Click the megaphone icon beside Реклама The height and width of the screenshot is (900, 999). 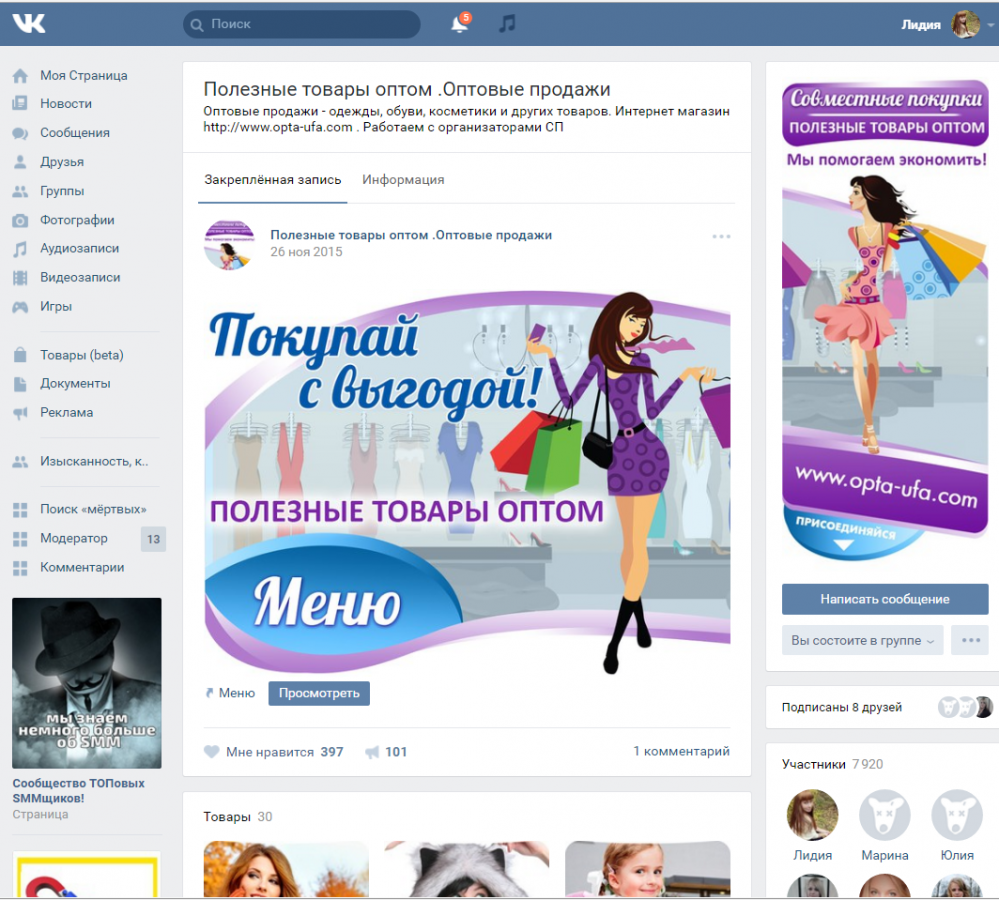click(20, 413)
